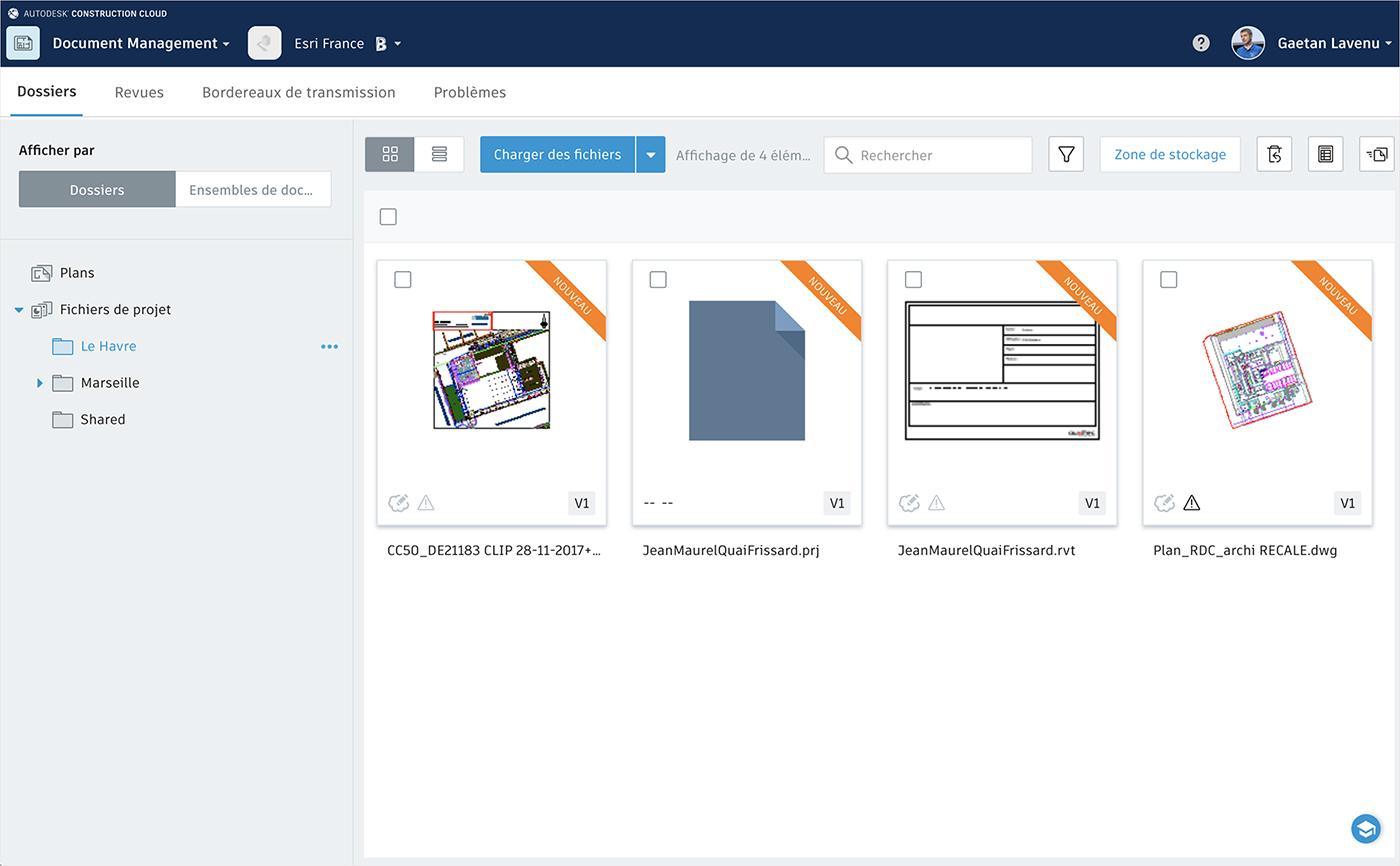Switch to grid thumbnail view
1400x866 pixels.
(x=390, y=154)
